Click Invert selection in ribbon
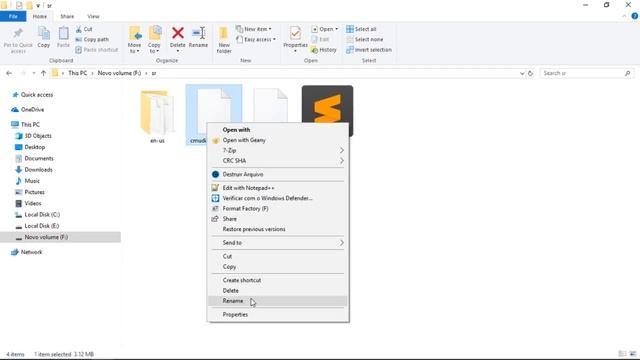The width and height of the screenshot is (640, 360). pos(369,50)
